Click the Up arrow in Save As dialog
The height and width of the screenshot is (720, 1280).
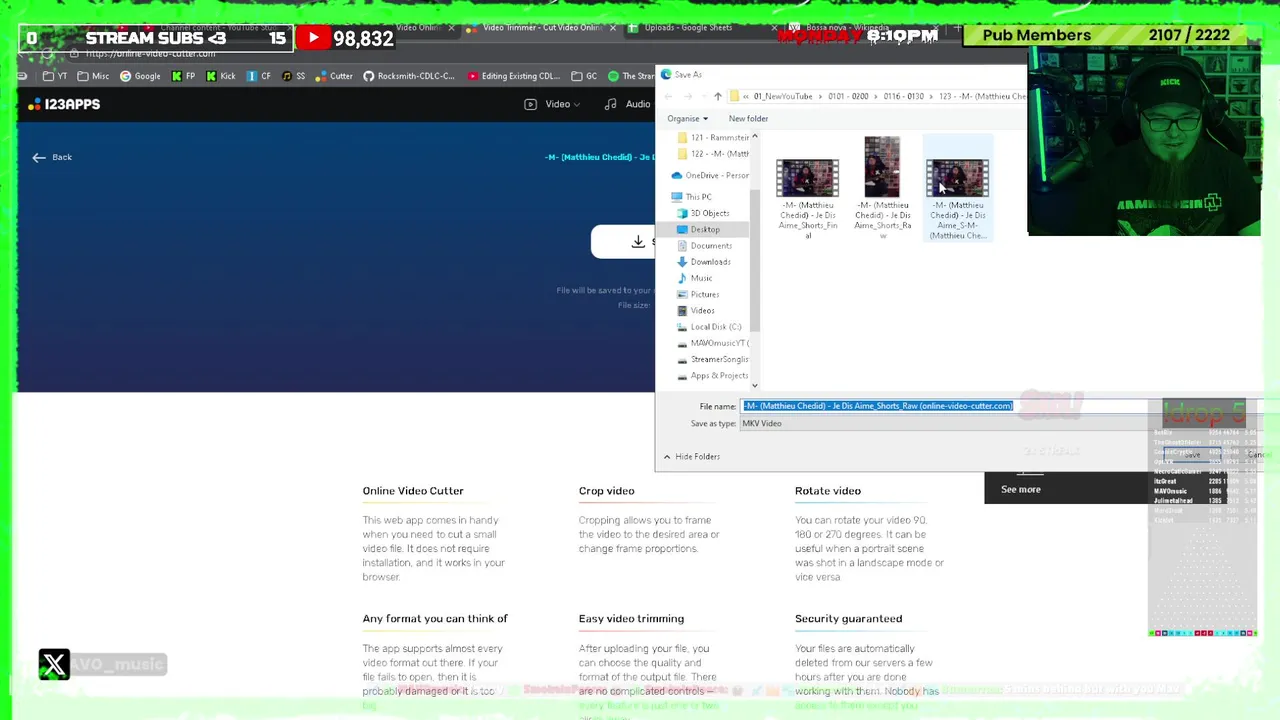(x=717, y=96)
